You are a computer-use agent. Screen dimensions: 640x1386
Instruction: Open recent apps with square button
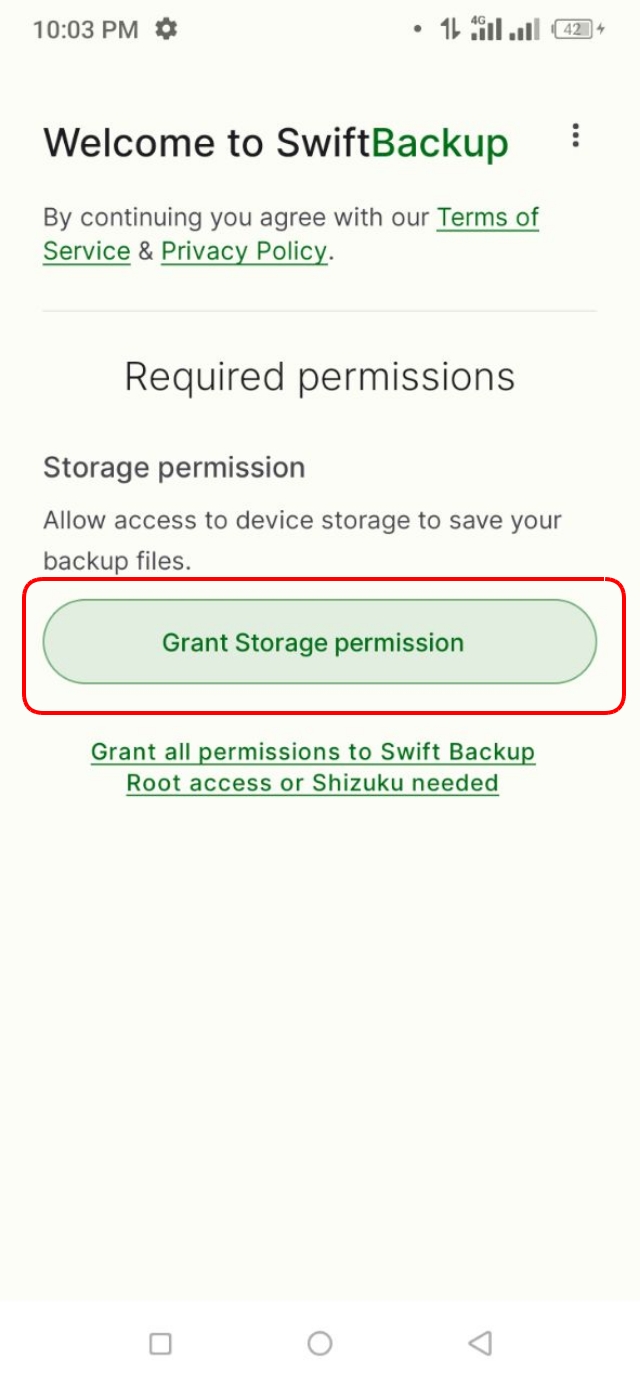(x=160, y=1343)
